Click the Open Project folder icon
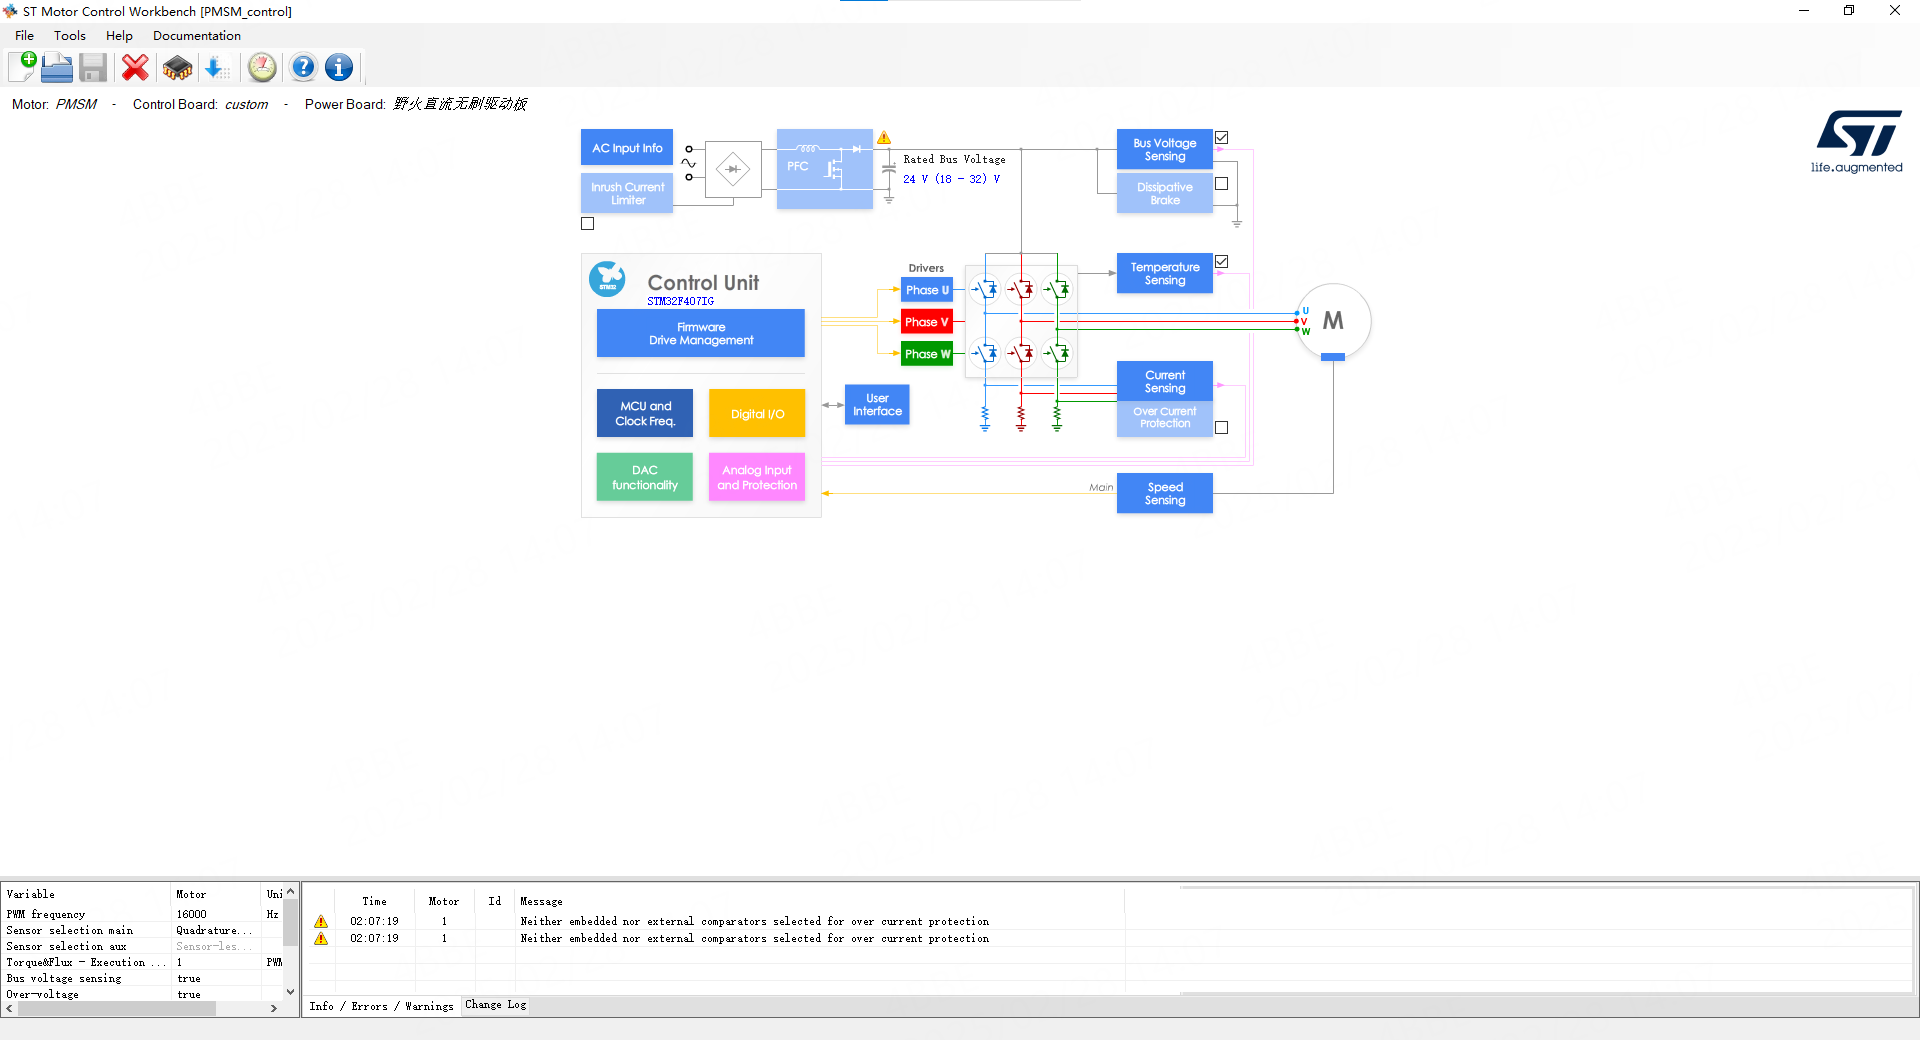The image size is (1920, 1040). coord(57,67)
